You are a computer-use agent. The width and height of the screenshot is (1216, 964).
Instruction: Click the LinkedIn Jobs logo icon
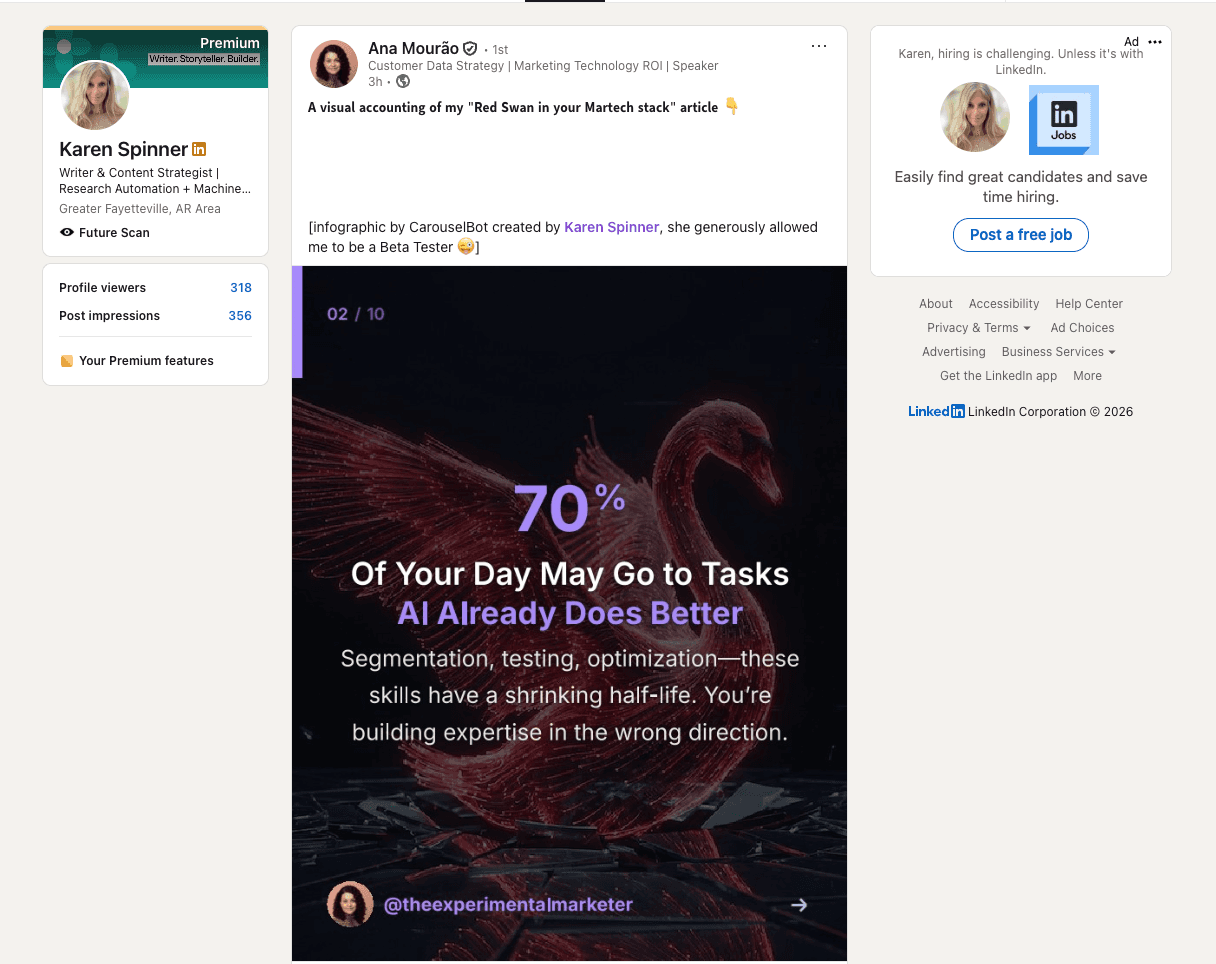1063,120
